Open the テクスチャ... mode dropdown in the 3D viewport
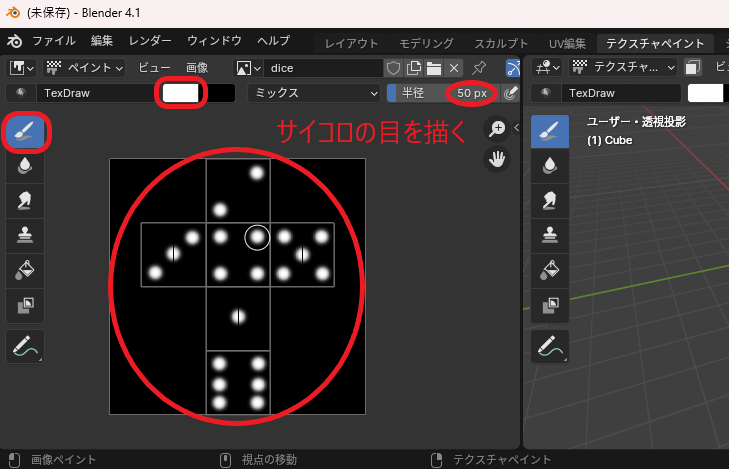The image size is (729, 469). point(623,68)
